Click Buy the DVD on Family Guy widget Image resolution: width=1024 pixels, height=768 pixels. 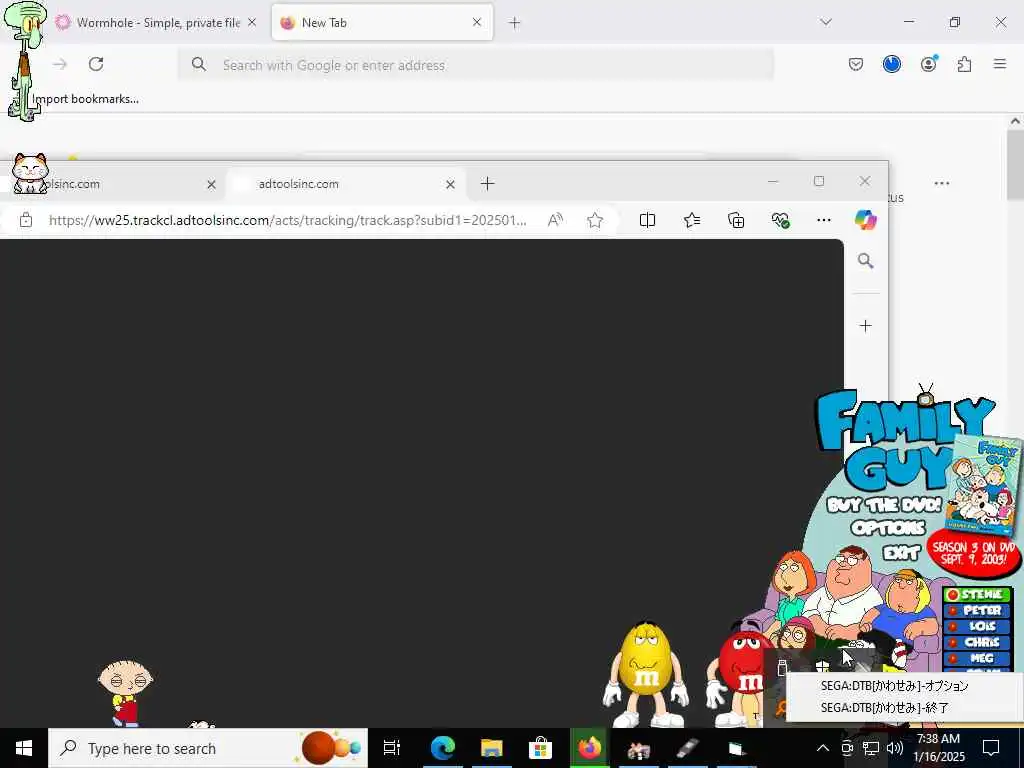(884, 505)
